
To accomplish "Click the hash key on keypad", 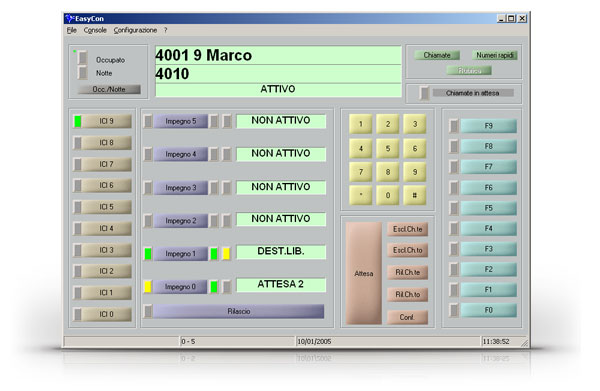I will click(415, 196).
